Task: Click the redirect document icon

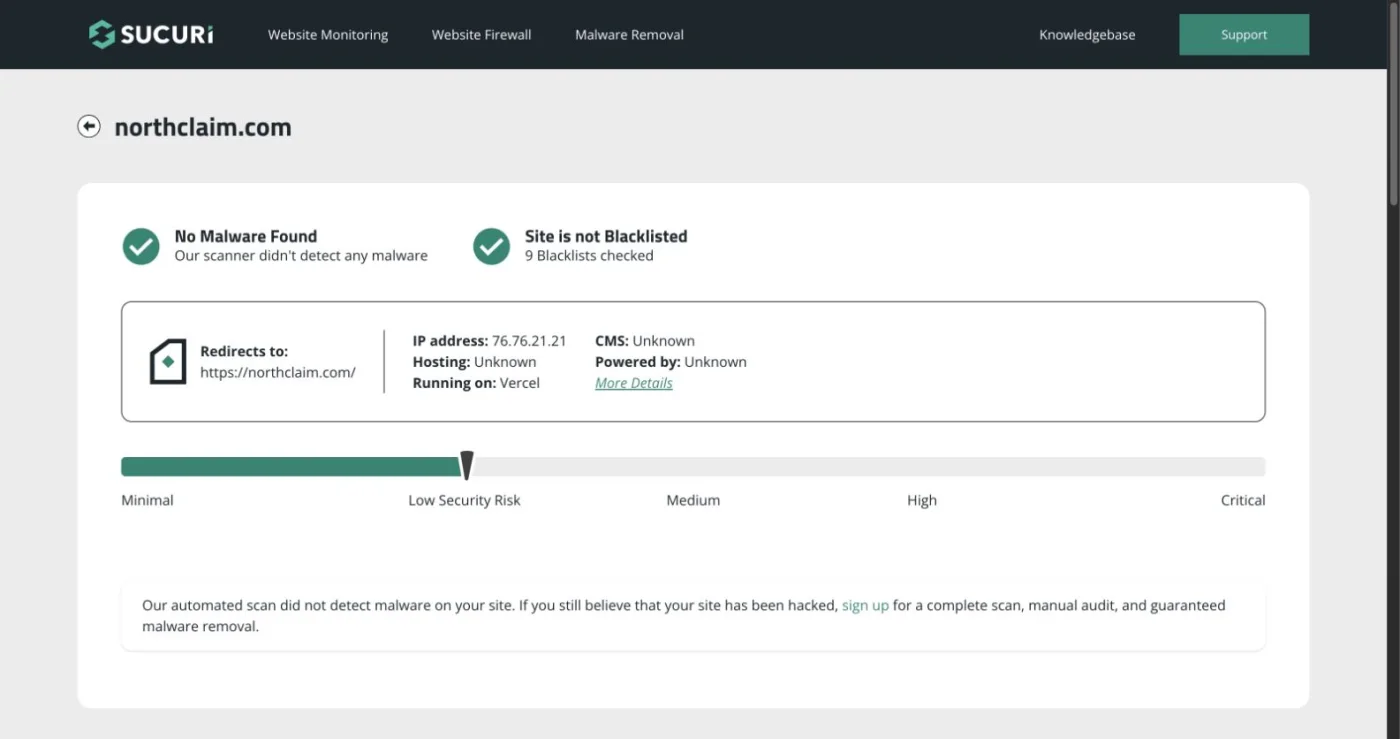Action: coord(168,361)
